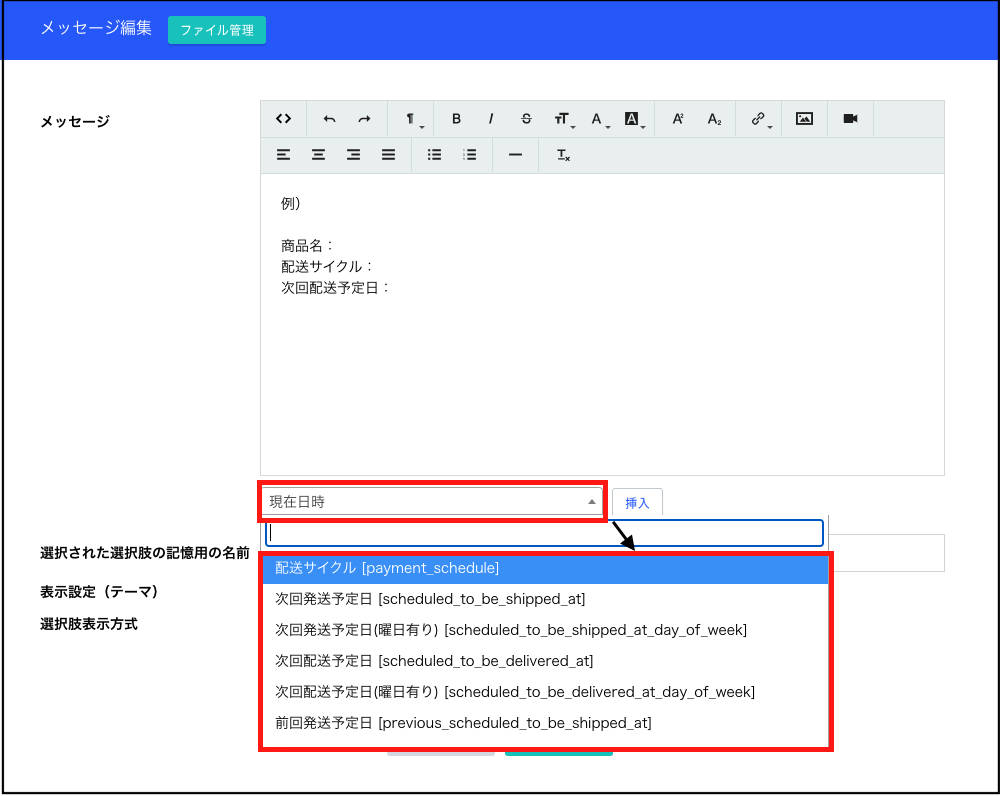This screenshot has height=796, width=1000.
Task: Insert a horizontal line
Action: [x=515, y=154]
